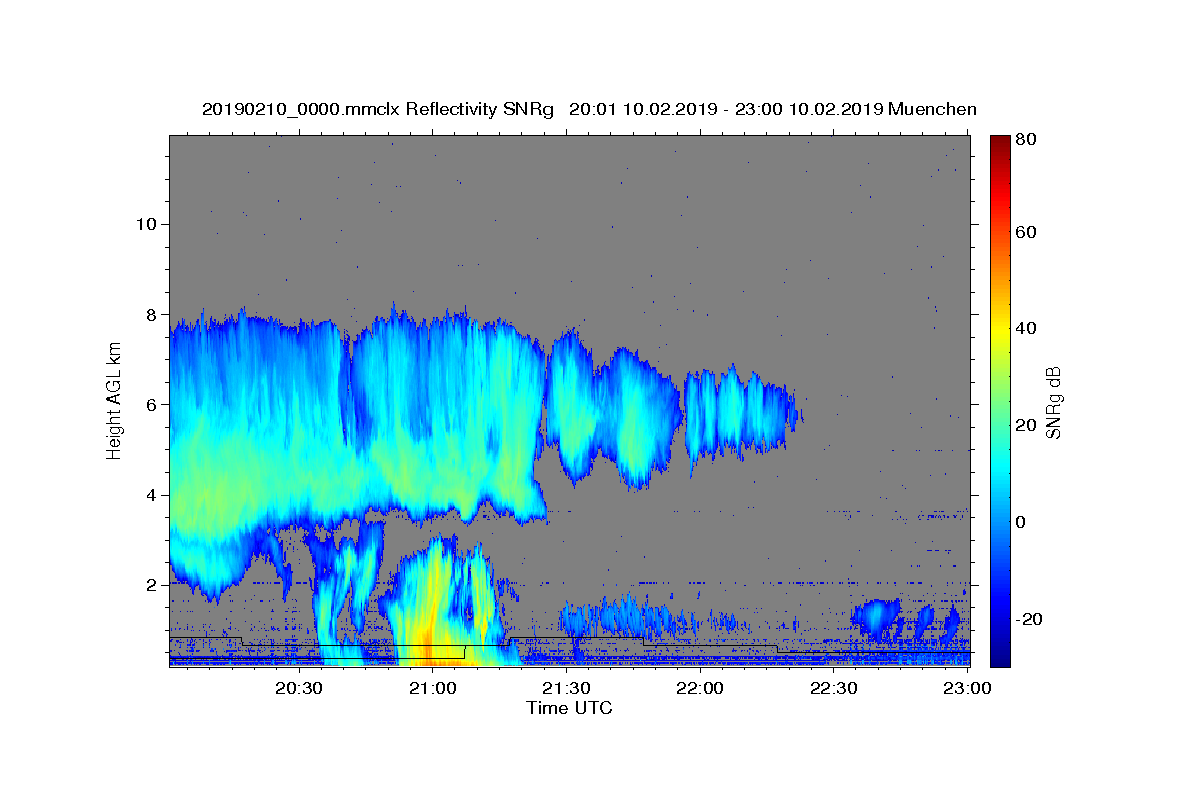Click the colorbar value 80
The width and height of the screenshot is (1200, 800).
coord(1027,140)
